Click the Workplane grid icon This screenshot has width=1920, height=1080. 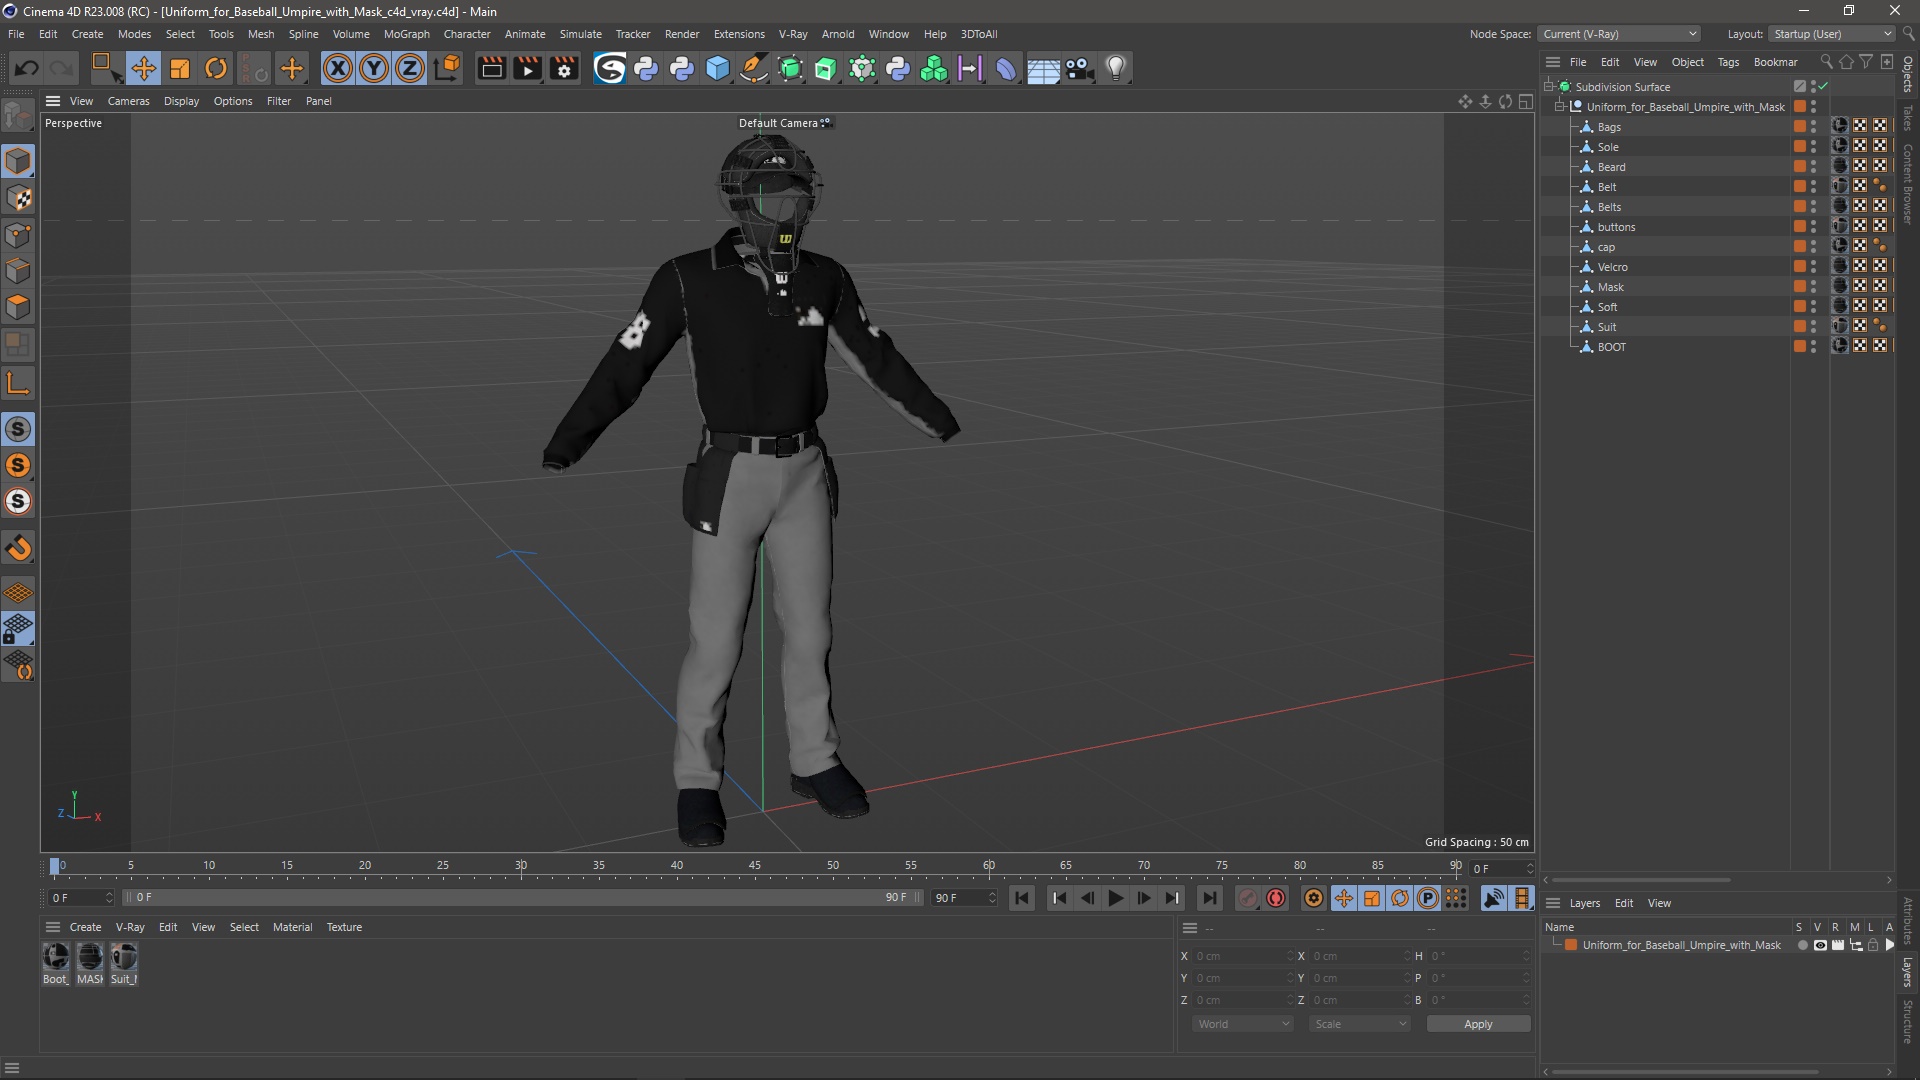click(x=18, y=592)
